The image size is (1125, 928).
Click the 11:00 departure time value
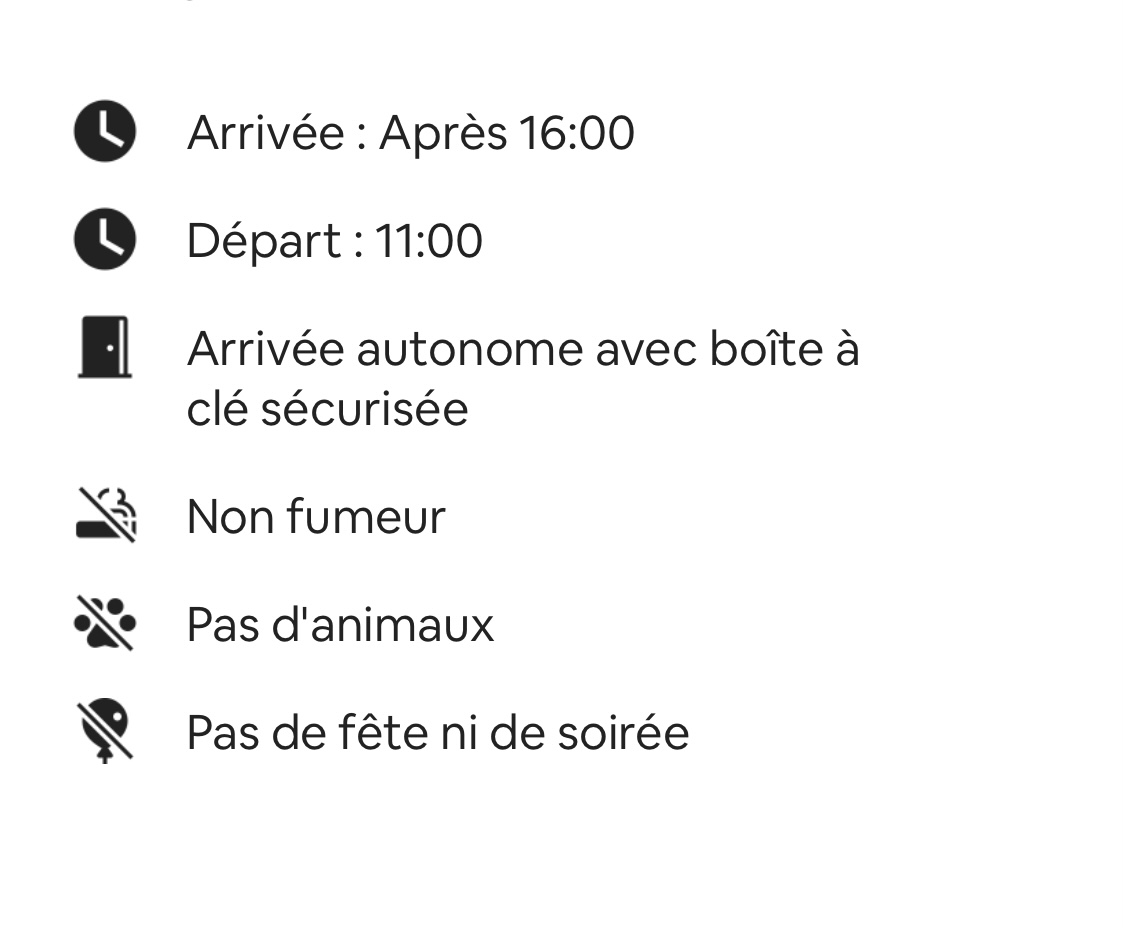pos(429,241)
